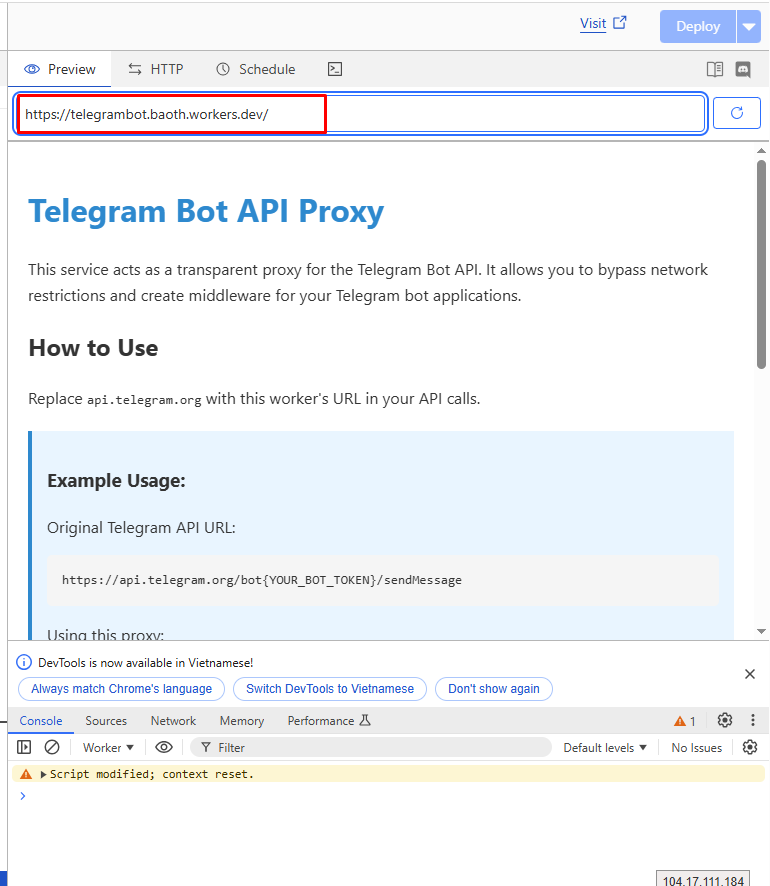770x886 pixels.
Task: Clear the console
Action: coord(52,747)
